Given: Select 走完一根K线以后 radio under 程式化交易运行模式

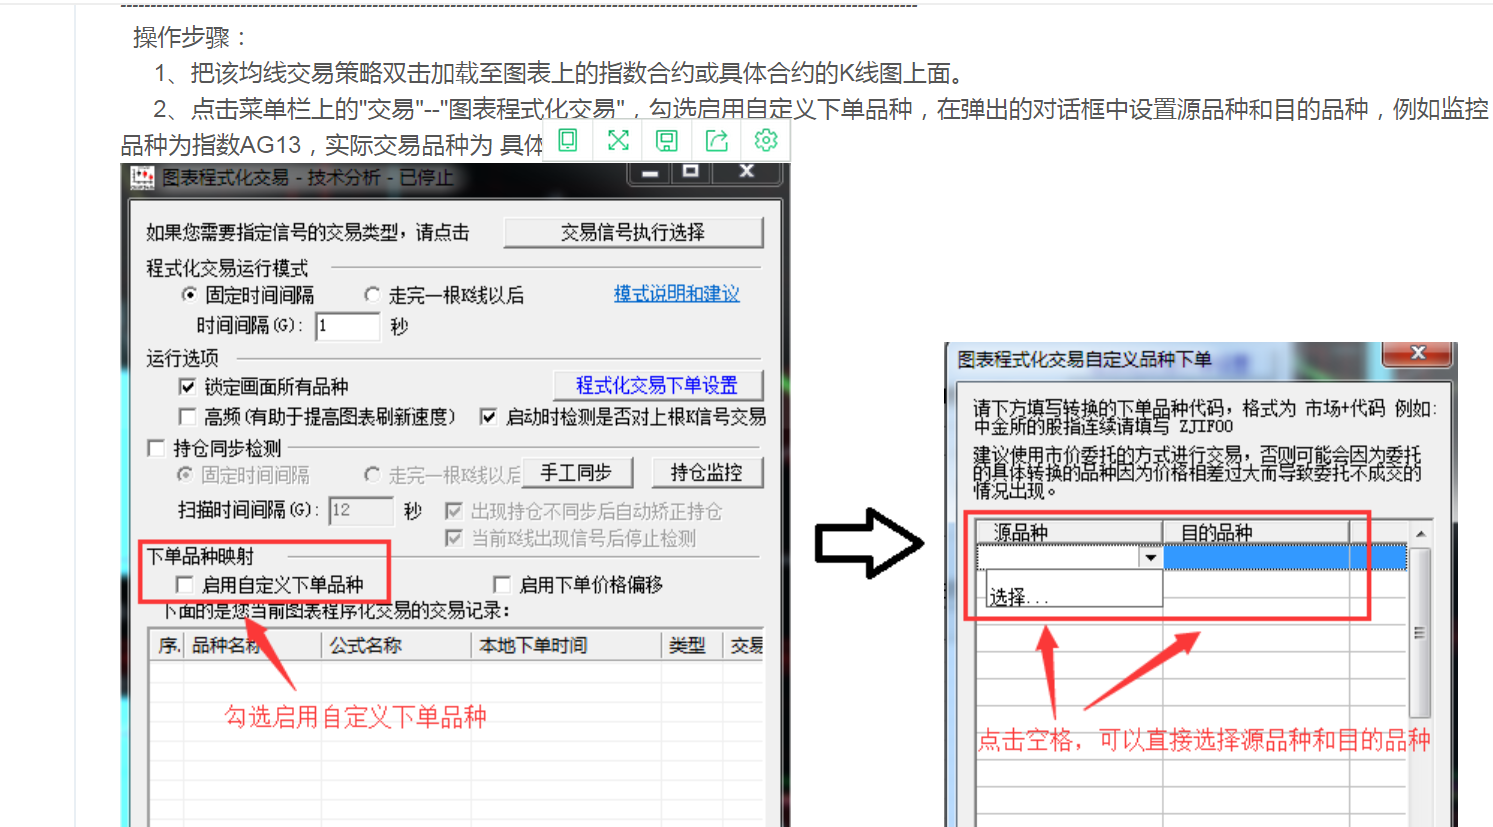Looking at the screenshot, I should pos(372,295).
